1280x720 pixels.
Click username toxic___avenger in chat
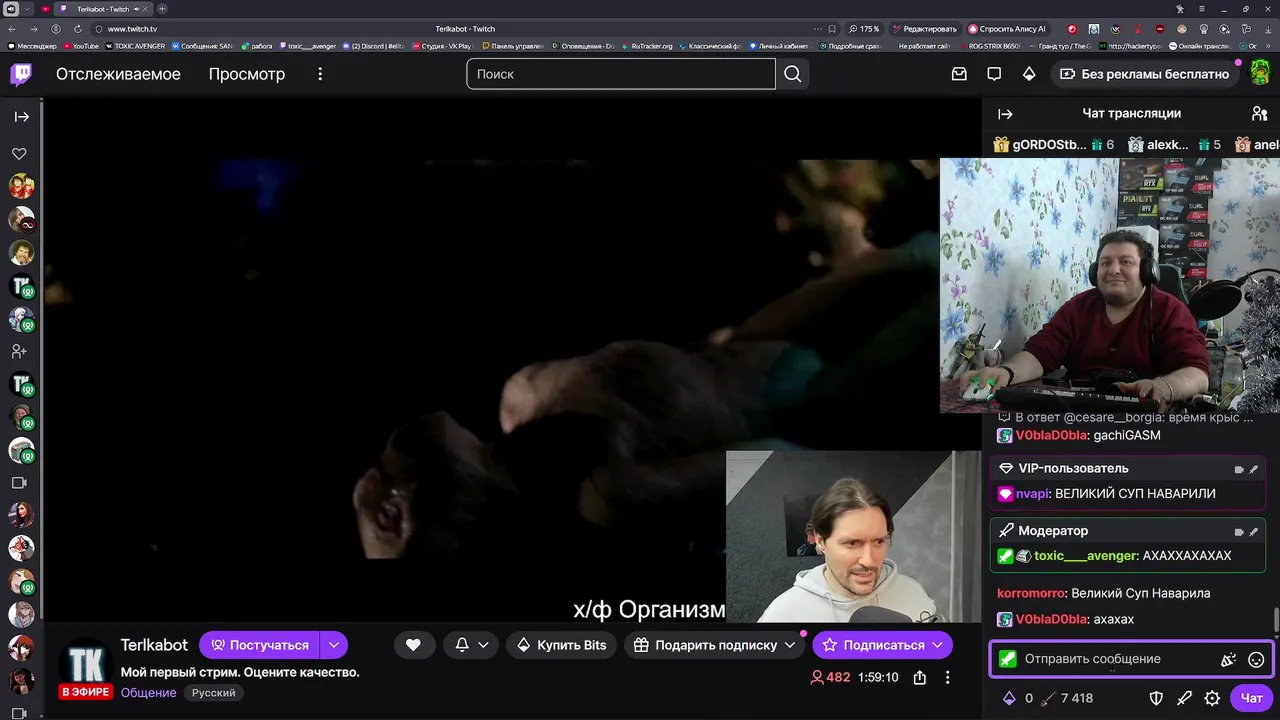(1086, 556)
